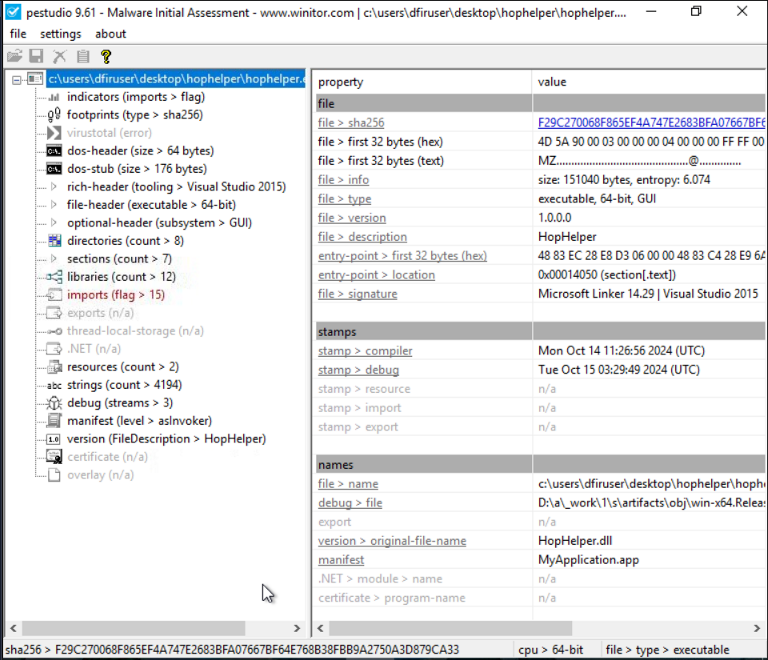Image resolution: width=768 pixels, height=660 pixels.
Task: Open the file menu
Action: [18, 34]
